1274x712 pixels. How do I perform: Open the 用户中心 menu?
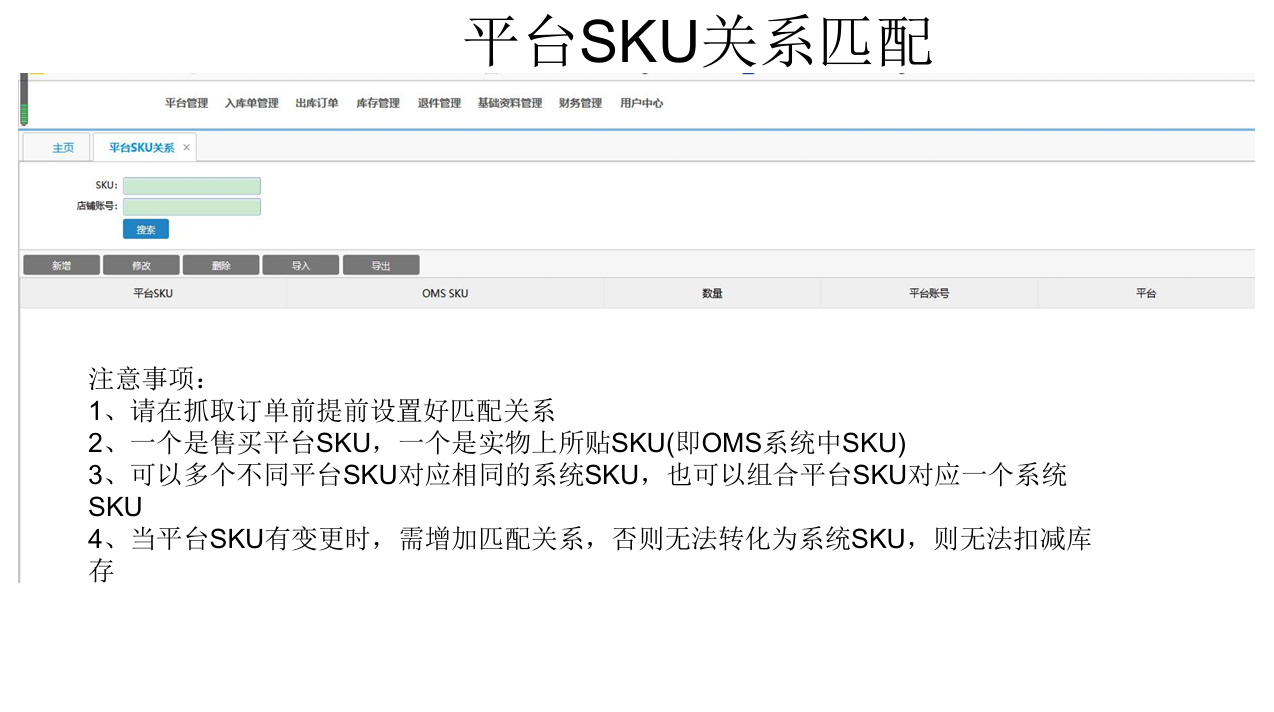641,103
